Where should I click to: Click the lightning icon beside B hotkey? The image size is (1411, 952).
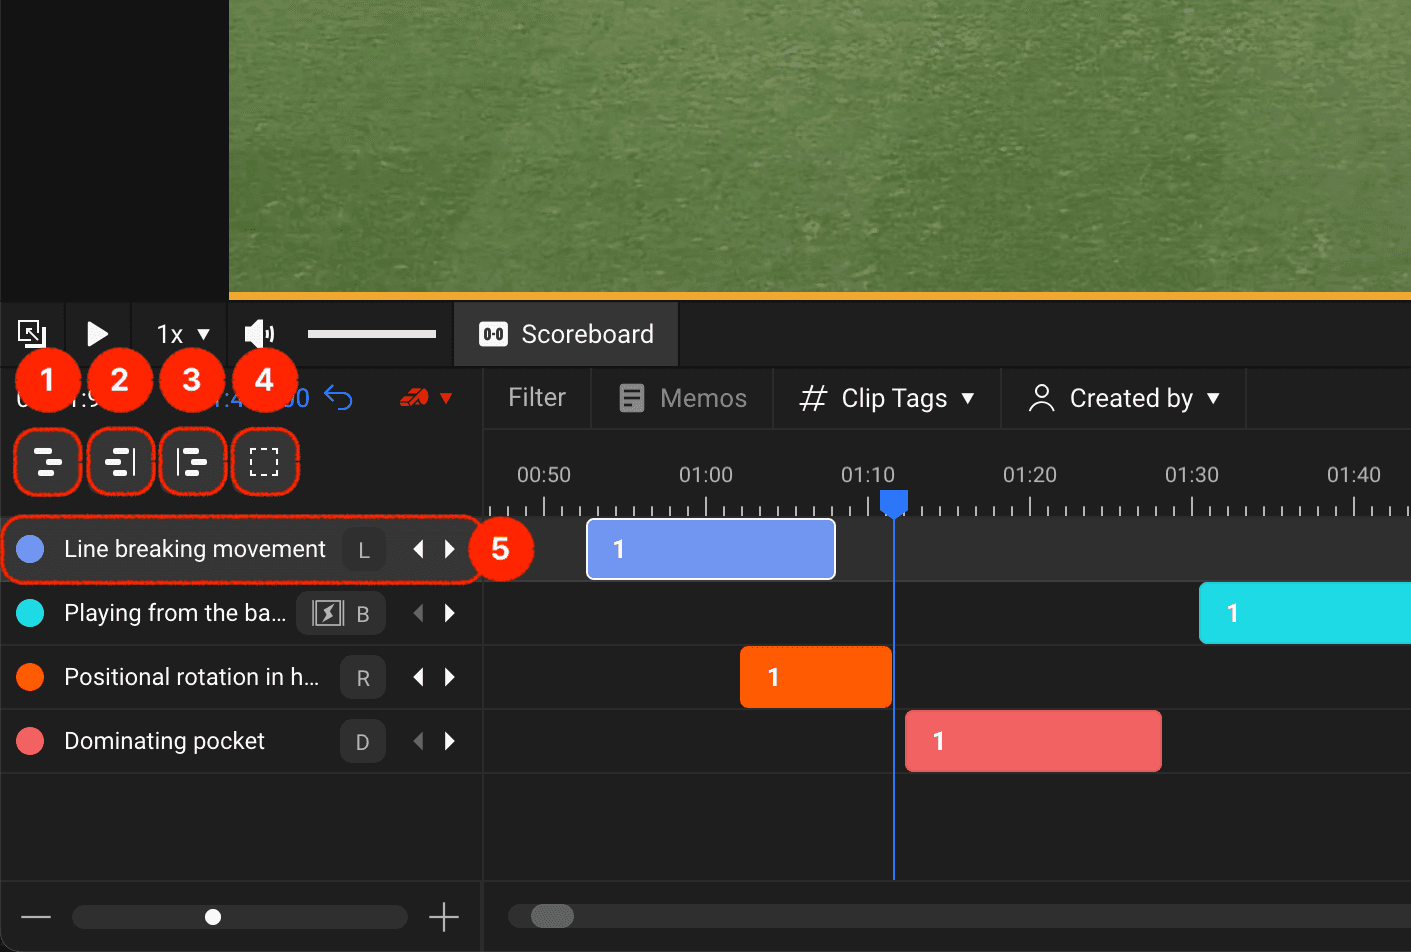328,613
